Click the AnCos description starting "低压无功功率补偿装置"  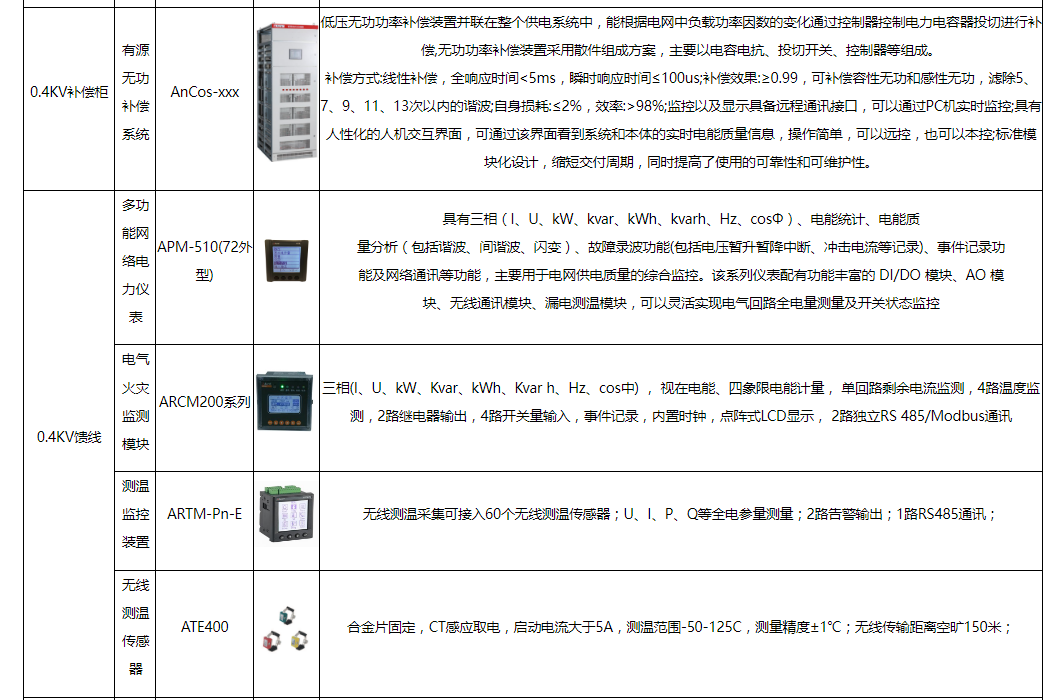(x=680, y=92)
